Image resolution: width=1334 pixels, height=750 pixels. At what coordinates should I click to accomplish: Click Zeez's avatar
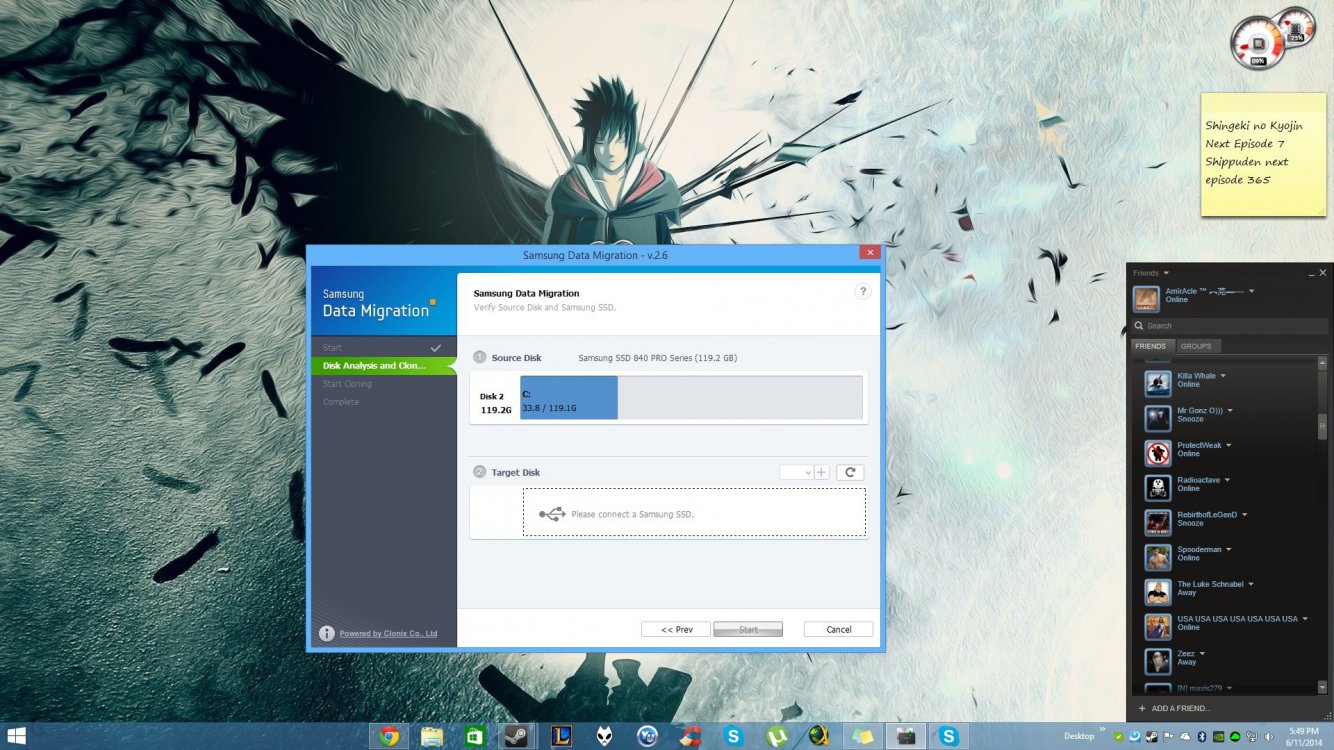coord(1158,661)
